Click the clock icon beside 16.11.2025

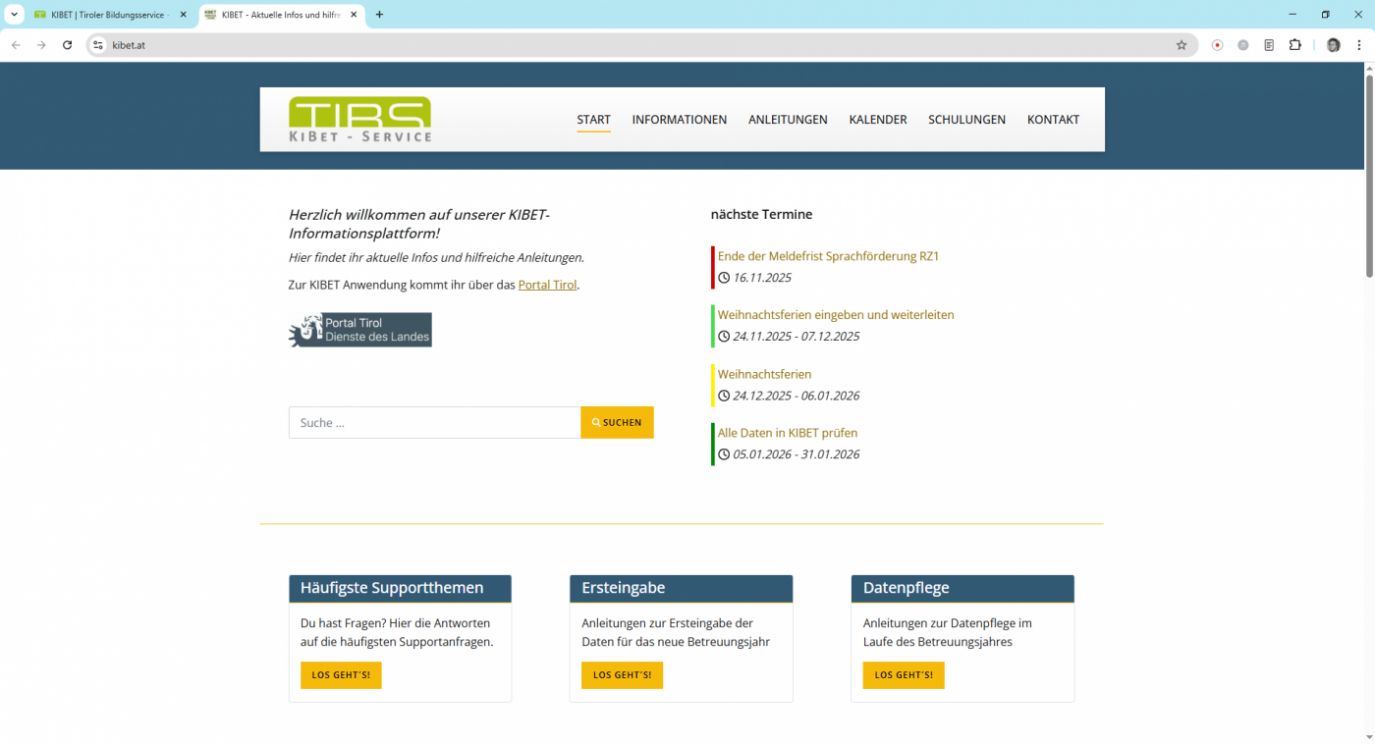(724, 277)
